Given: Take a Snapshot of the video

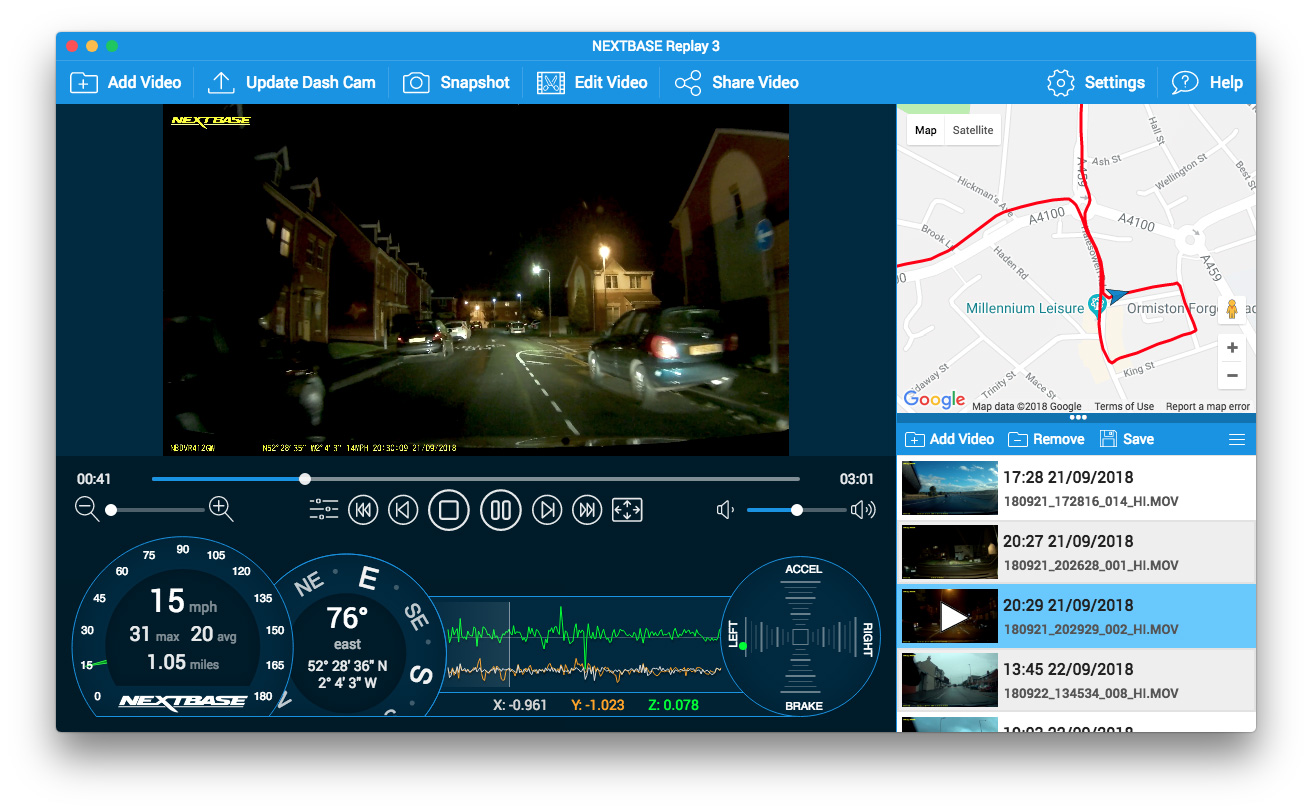Looking at the screenshot, I should coord(457,83).
